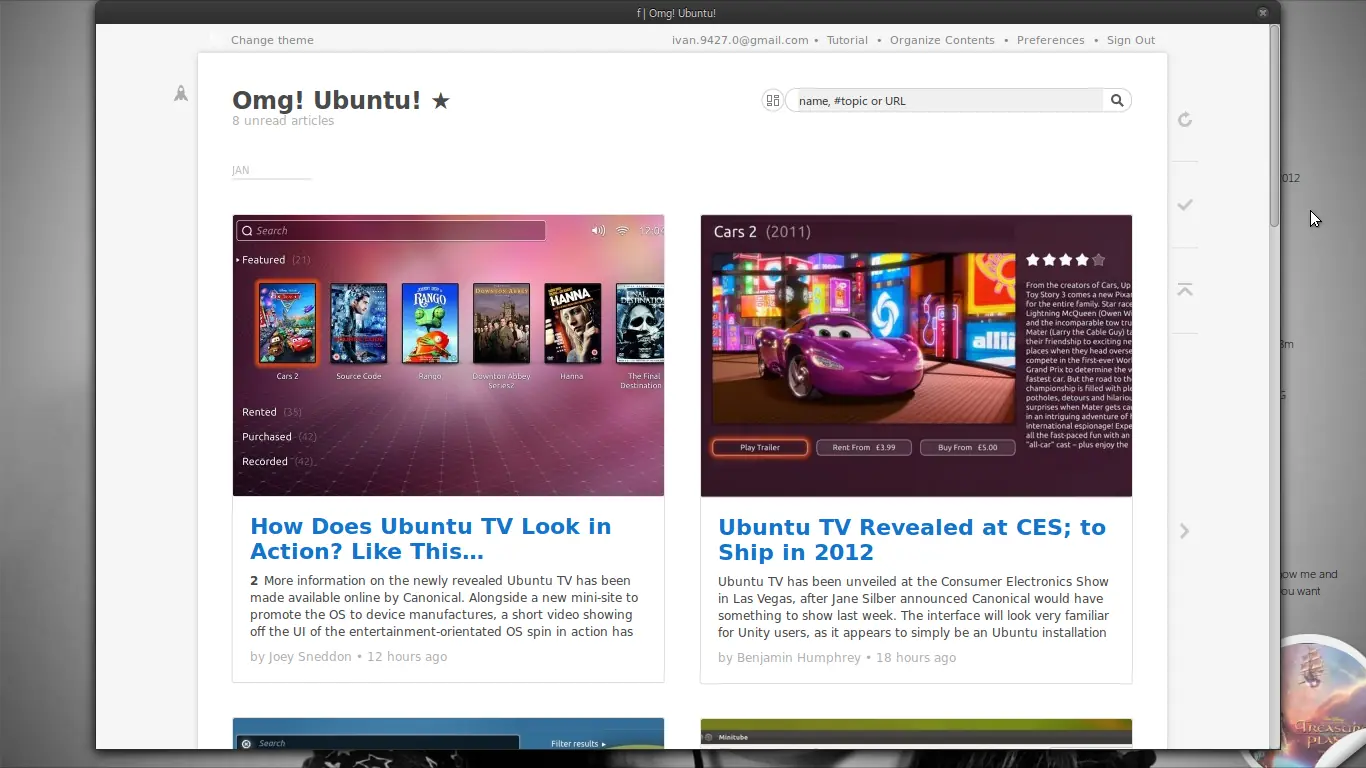The height and width of the screenshot is (768, 1366).
Task: Click the ivan.9427.0@gmail.com account link
Action: (740, 40)
